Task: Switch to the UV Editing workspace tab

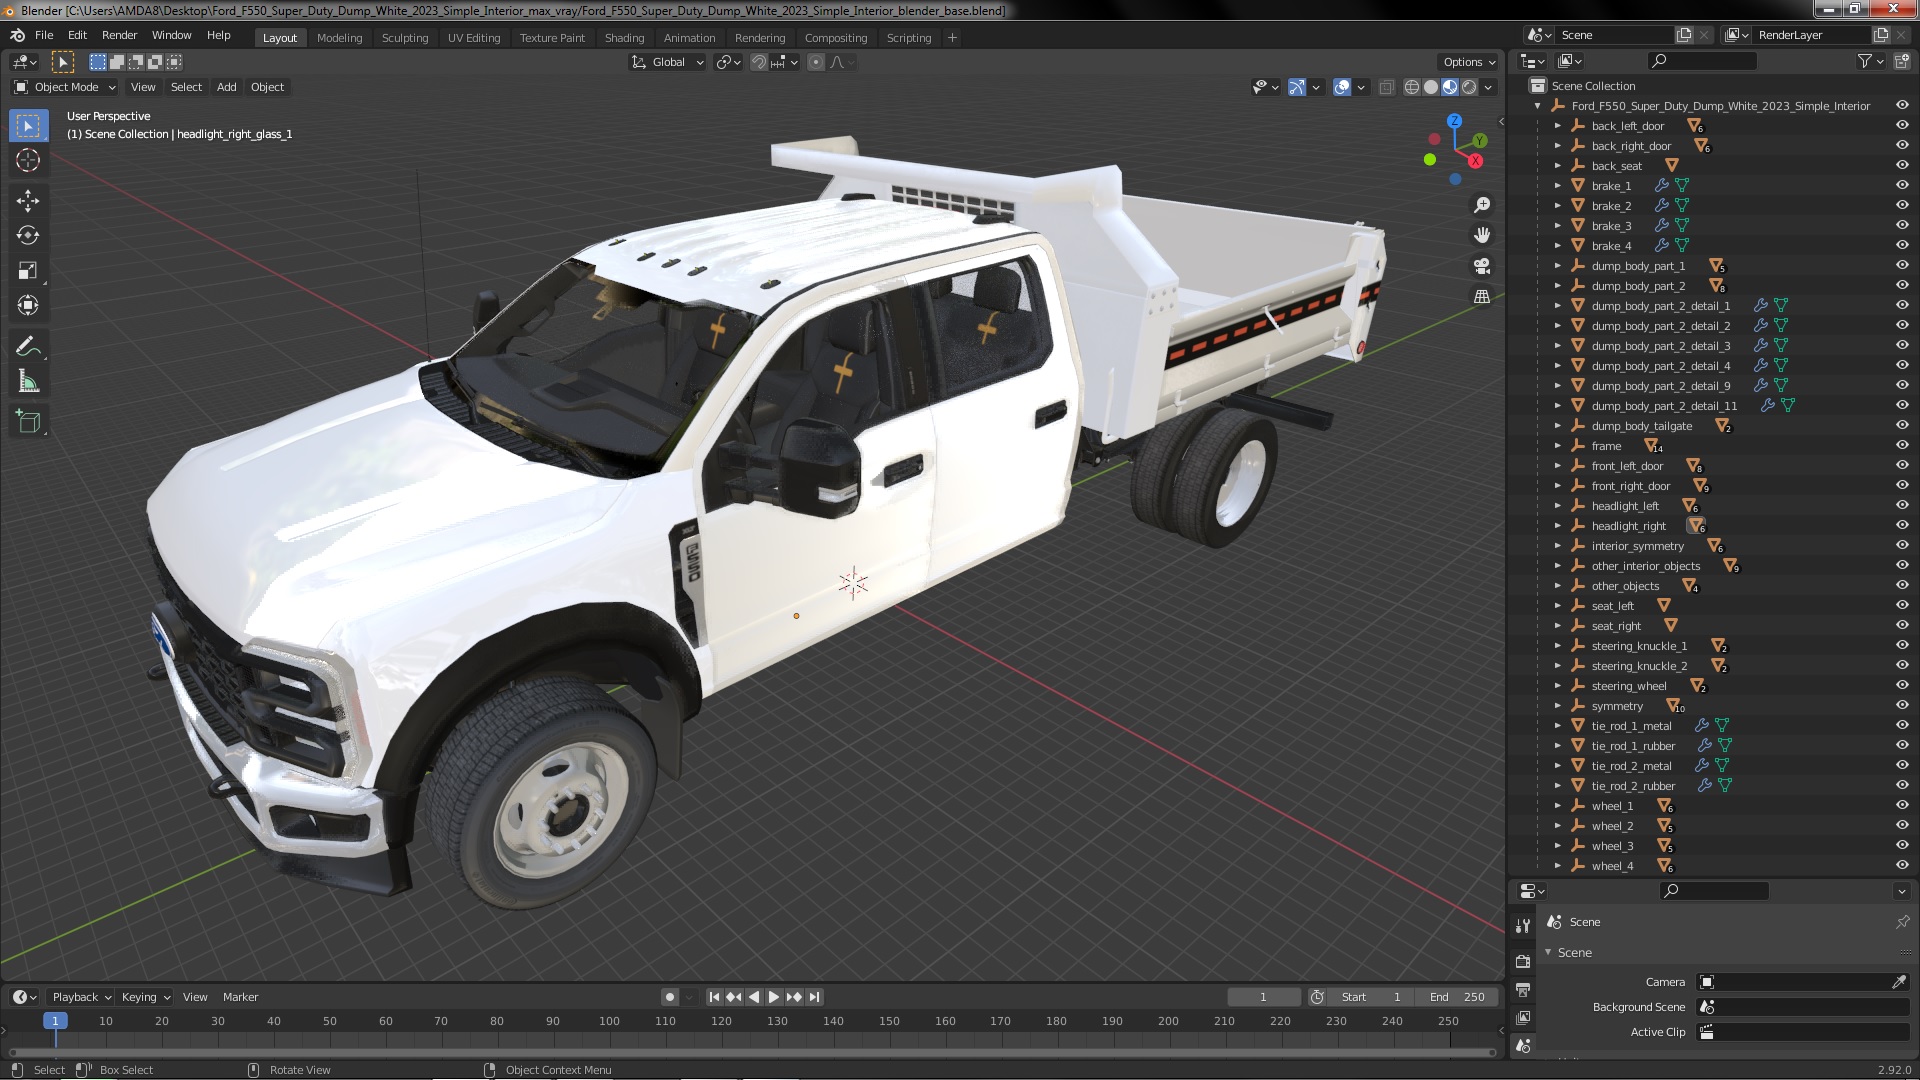Action: point(473,38)
